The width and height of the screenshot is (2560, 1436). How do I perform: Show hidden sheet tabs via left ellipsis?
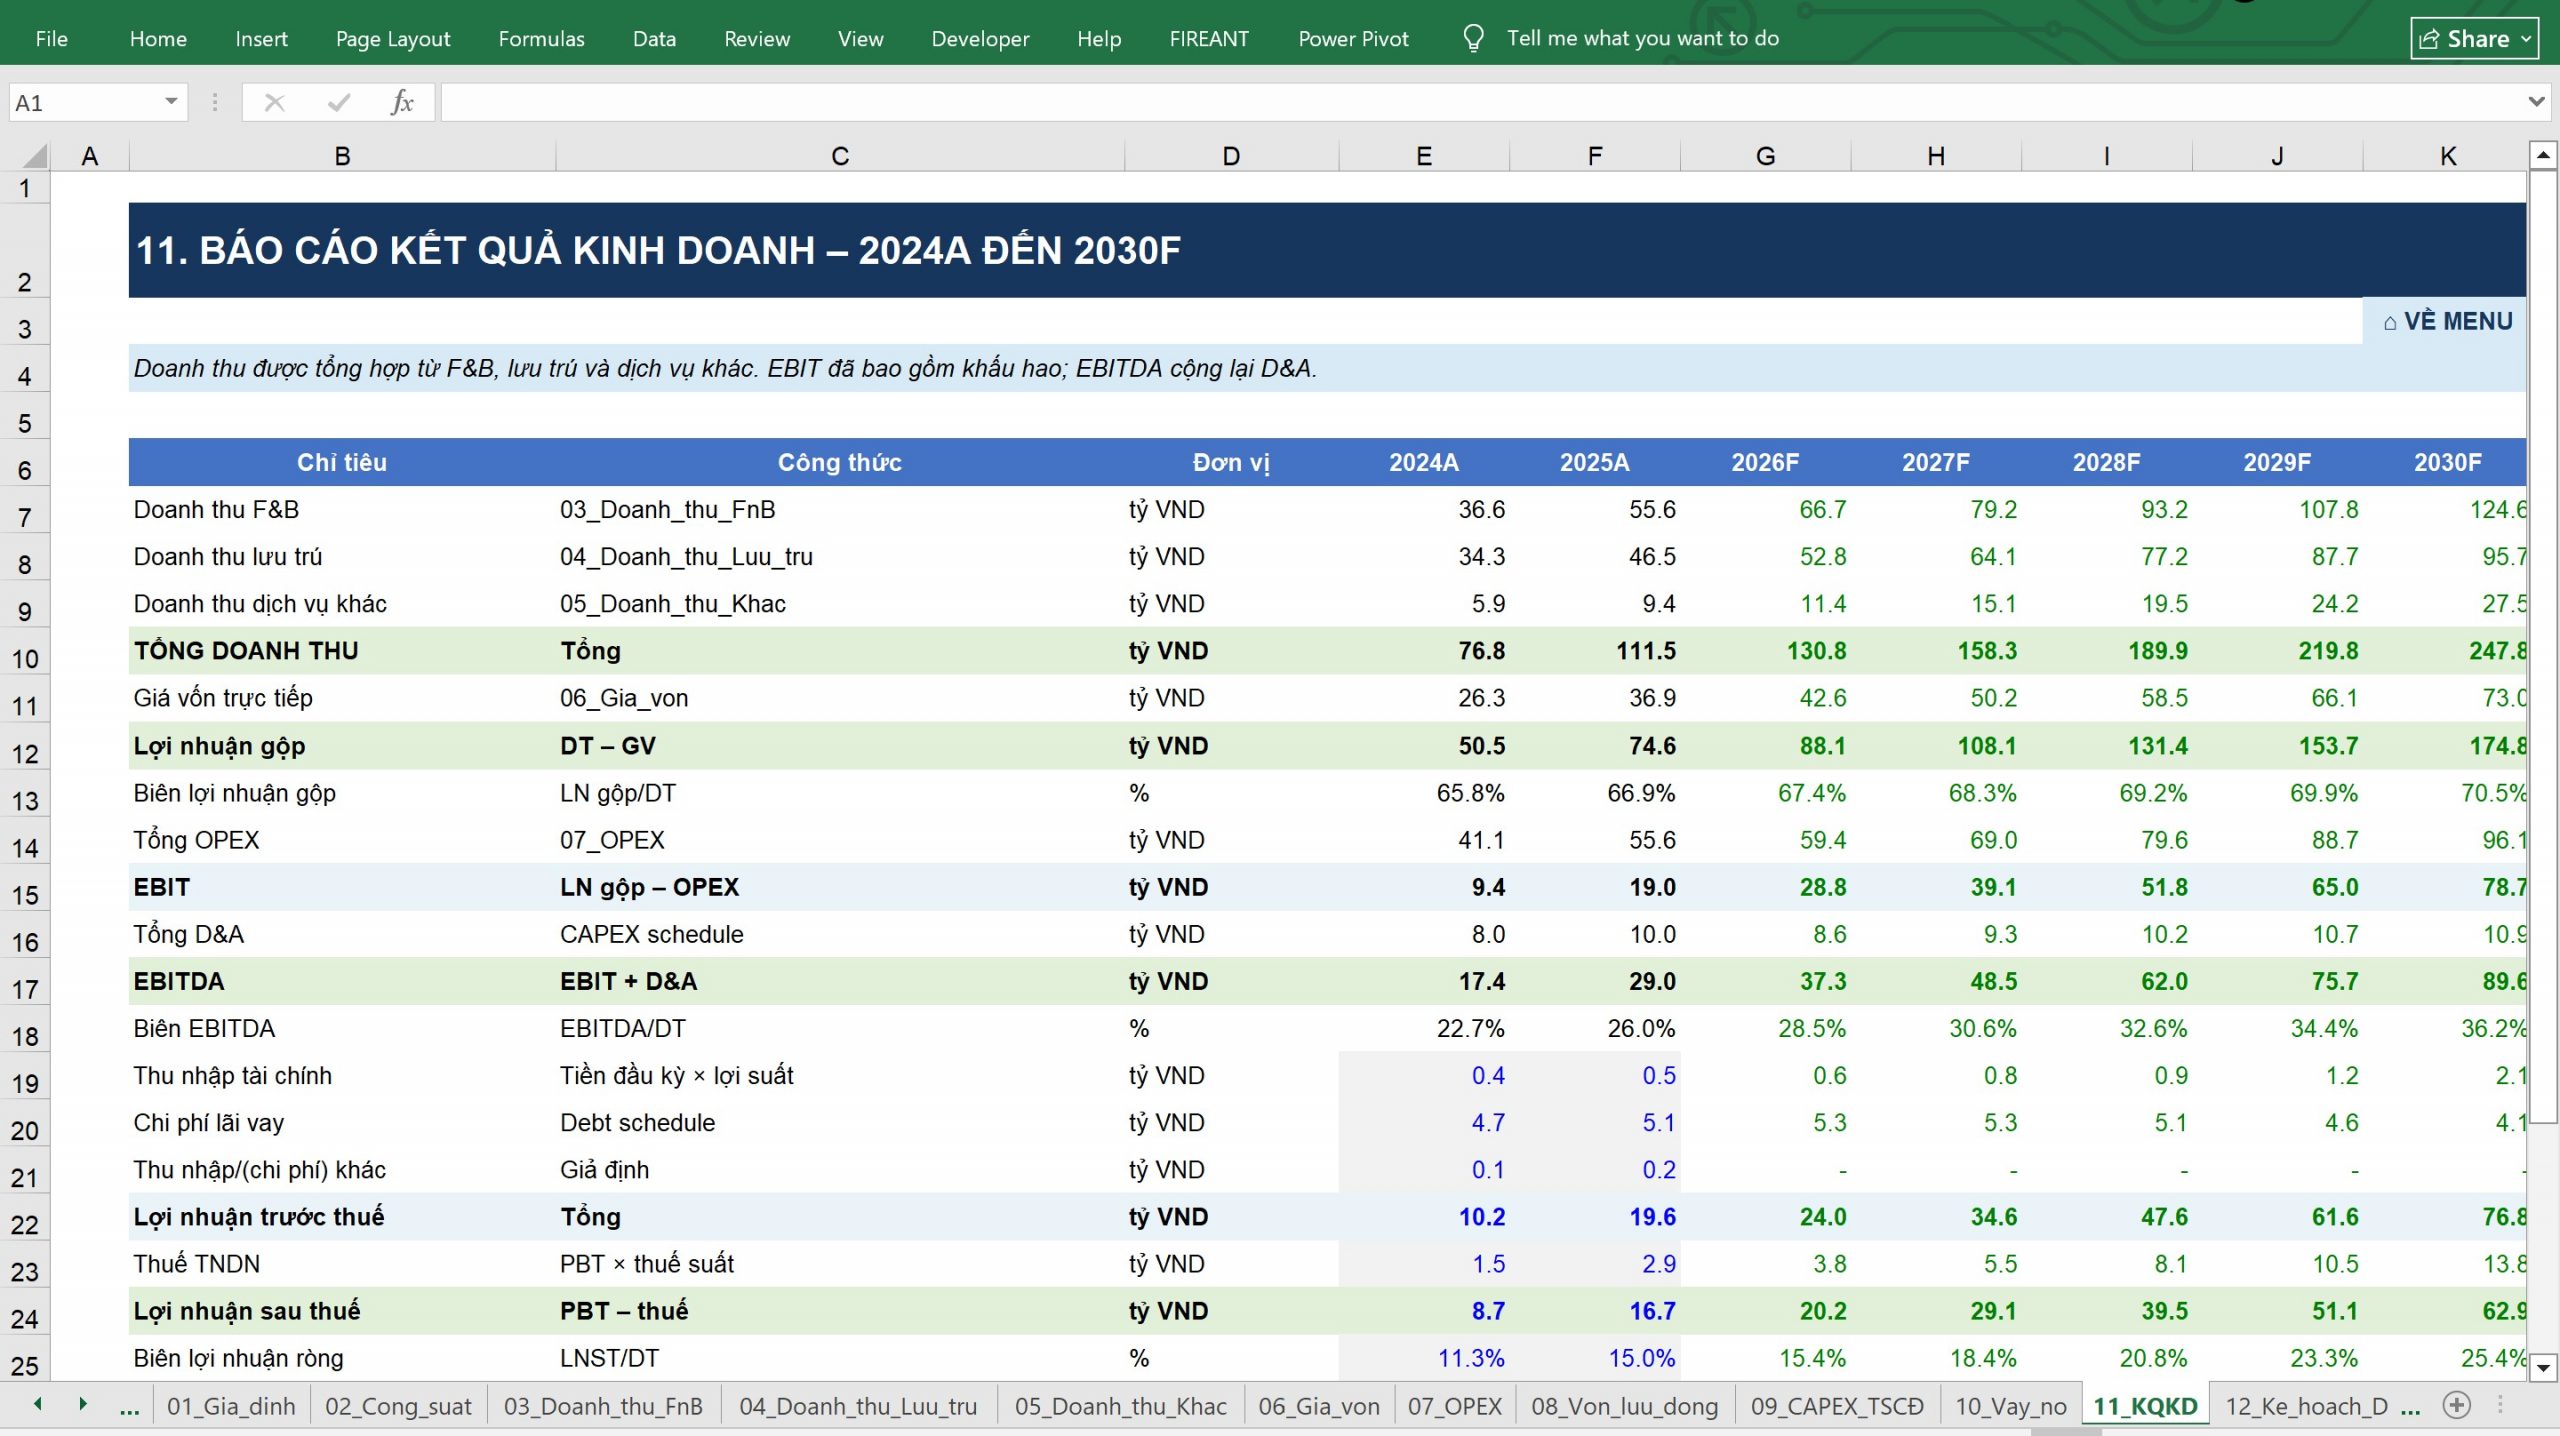tap(129, 1407)
